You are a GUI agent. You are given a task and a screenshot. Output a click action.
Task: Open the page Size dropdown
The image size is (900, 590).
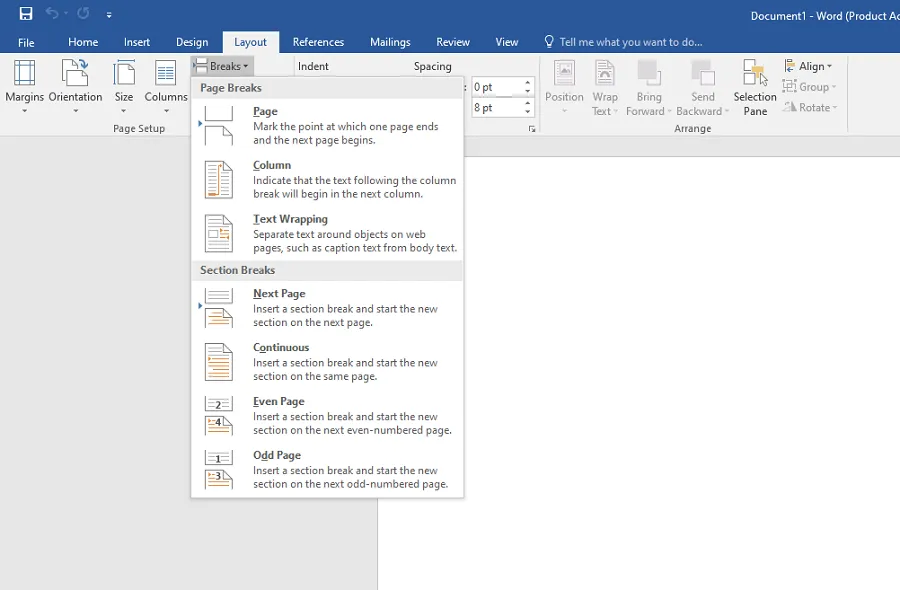tap(123, 86)
